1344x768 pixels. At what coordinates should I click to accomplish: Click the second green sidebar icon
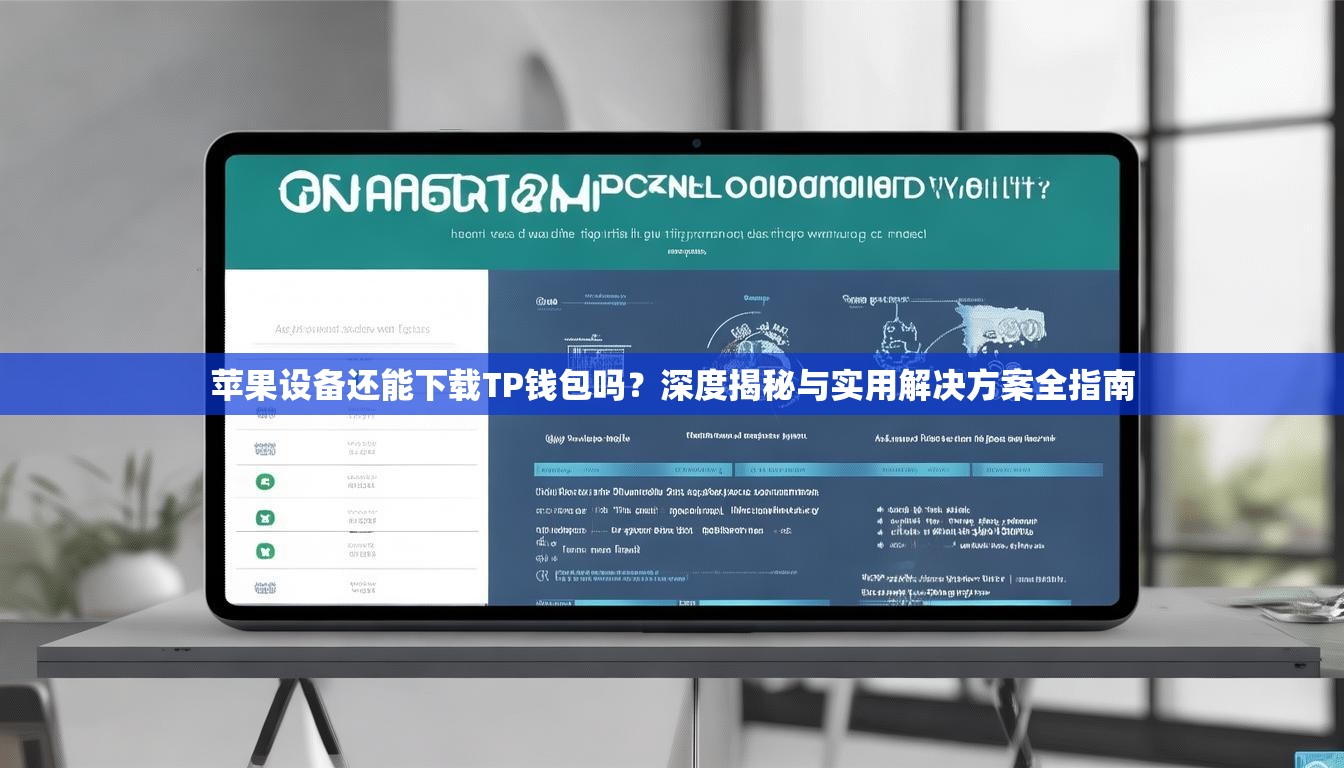265,517
